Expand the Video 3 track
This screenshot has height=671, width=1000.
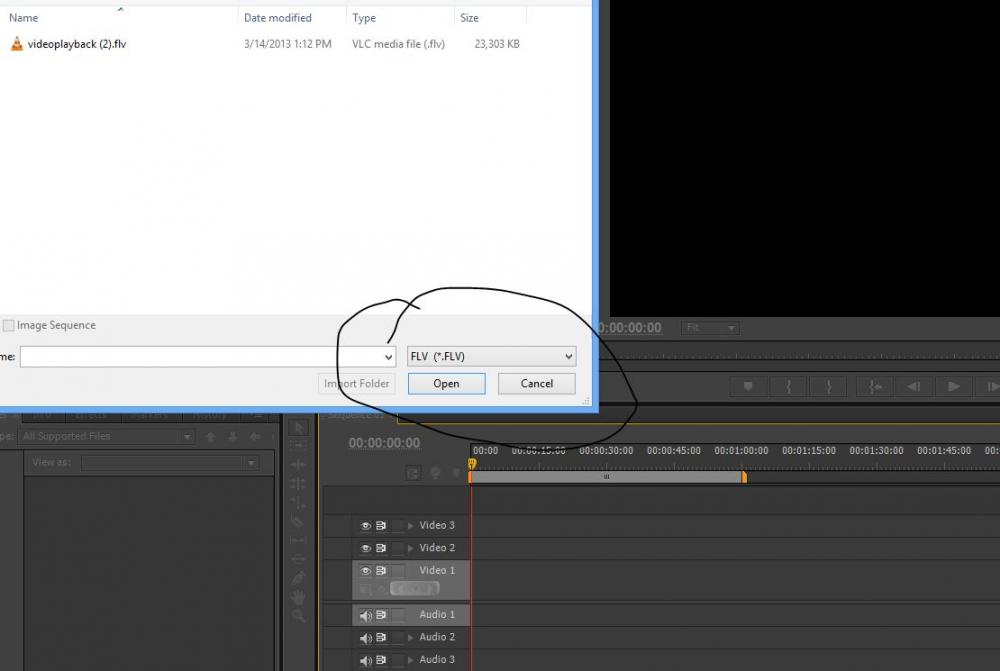(x=411, y=526)
